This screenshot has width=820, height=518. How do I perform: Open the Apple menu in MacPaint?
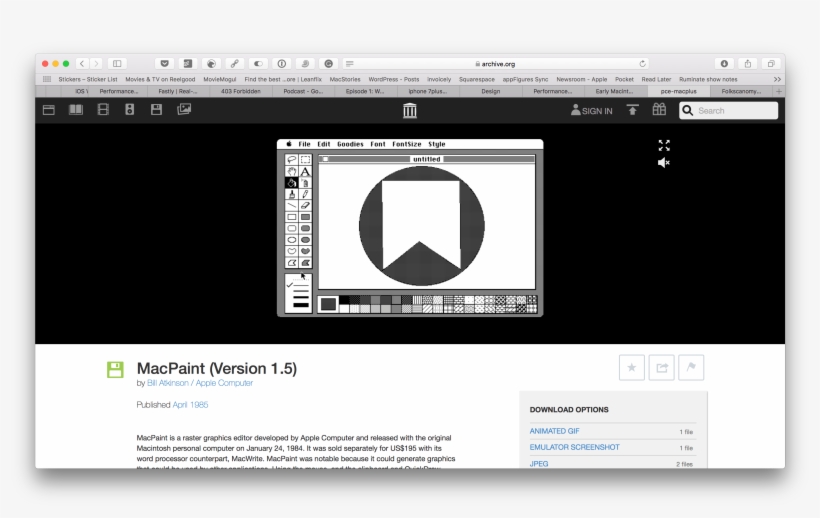click(289, 144)
